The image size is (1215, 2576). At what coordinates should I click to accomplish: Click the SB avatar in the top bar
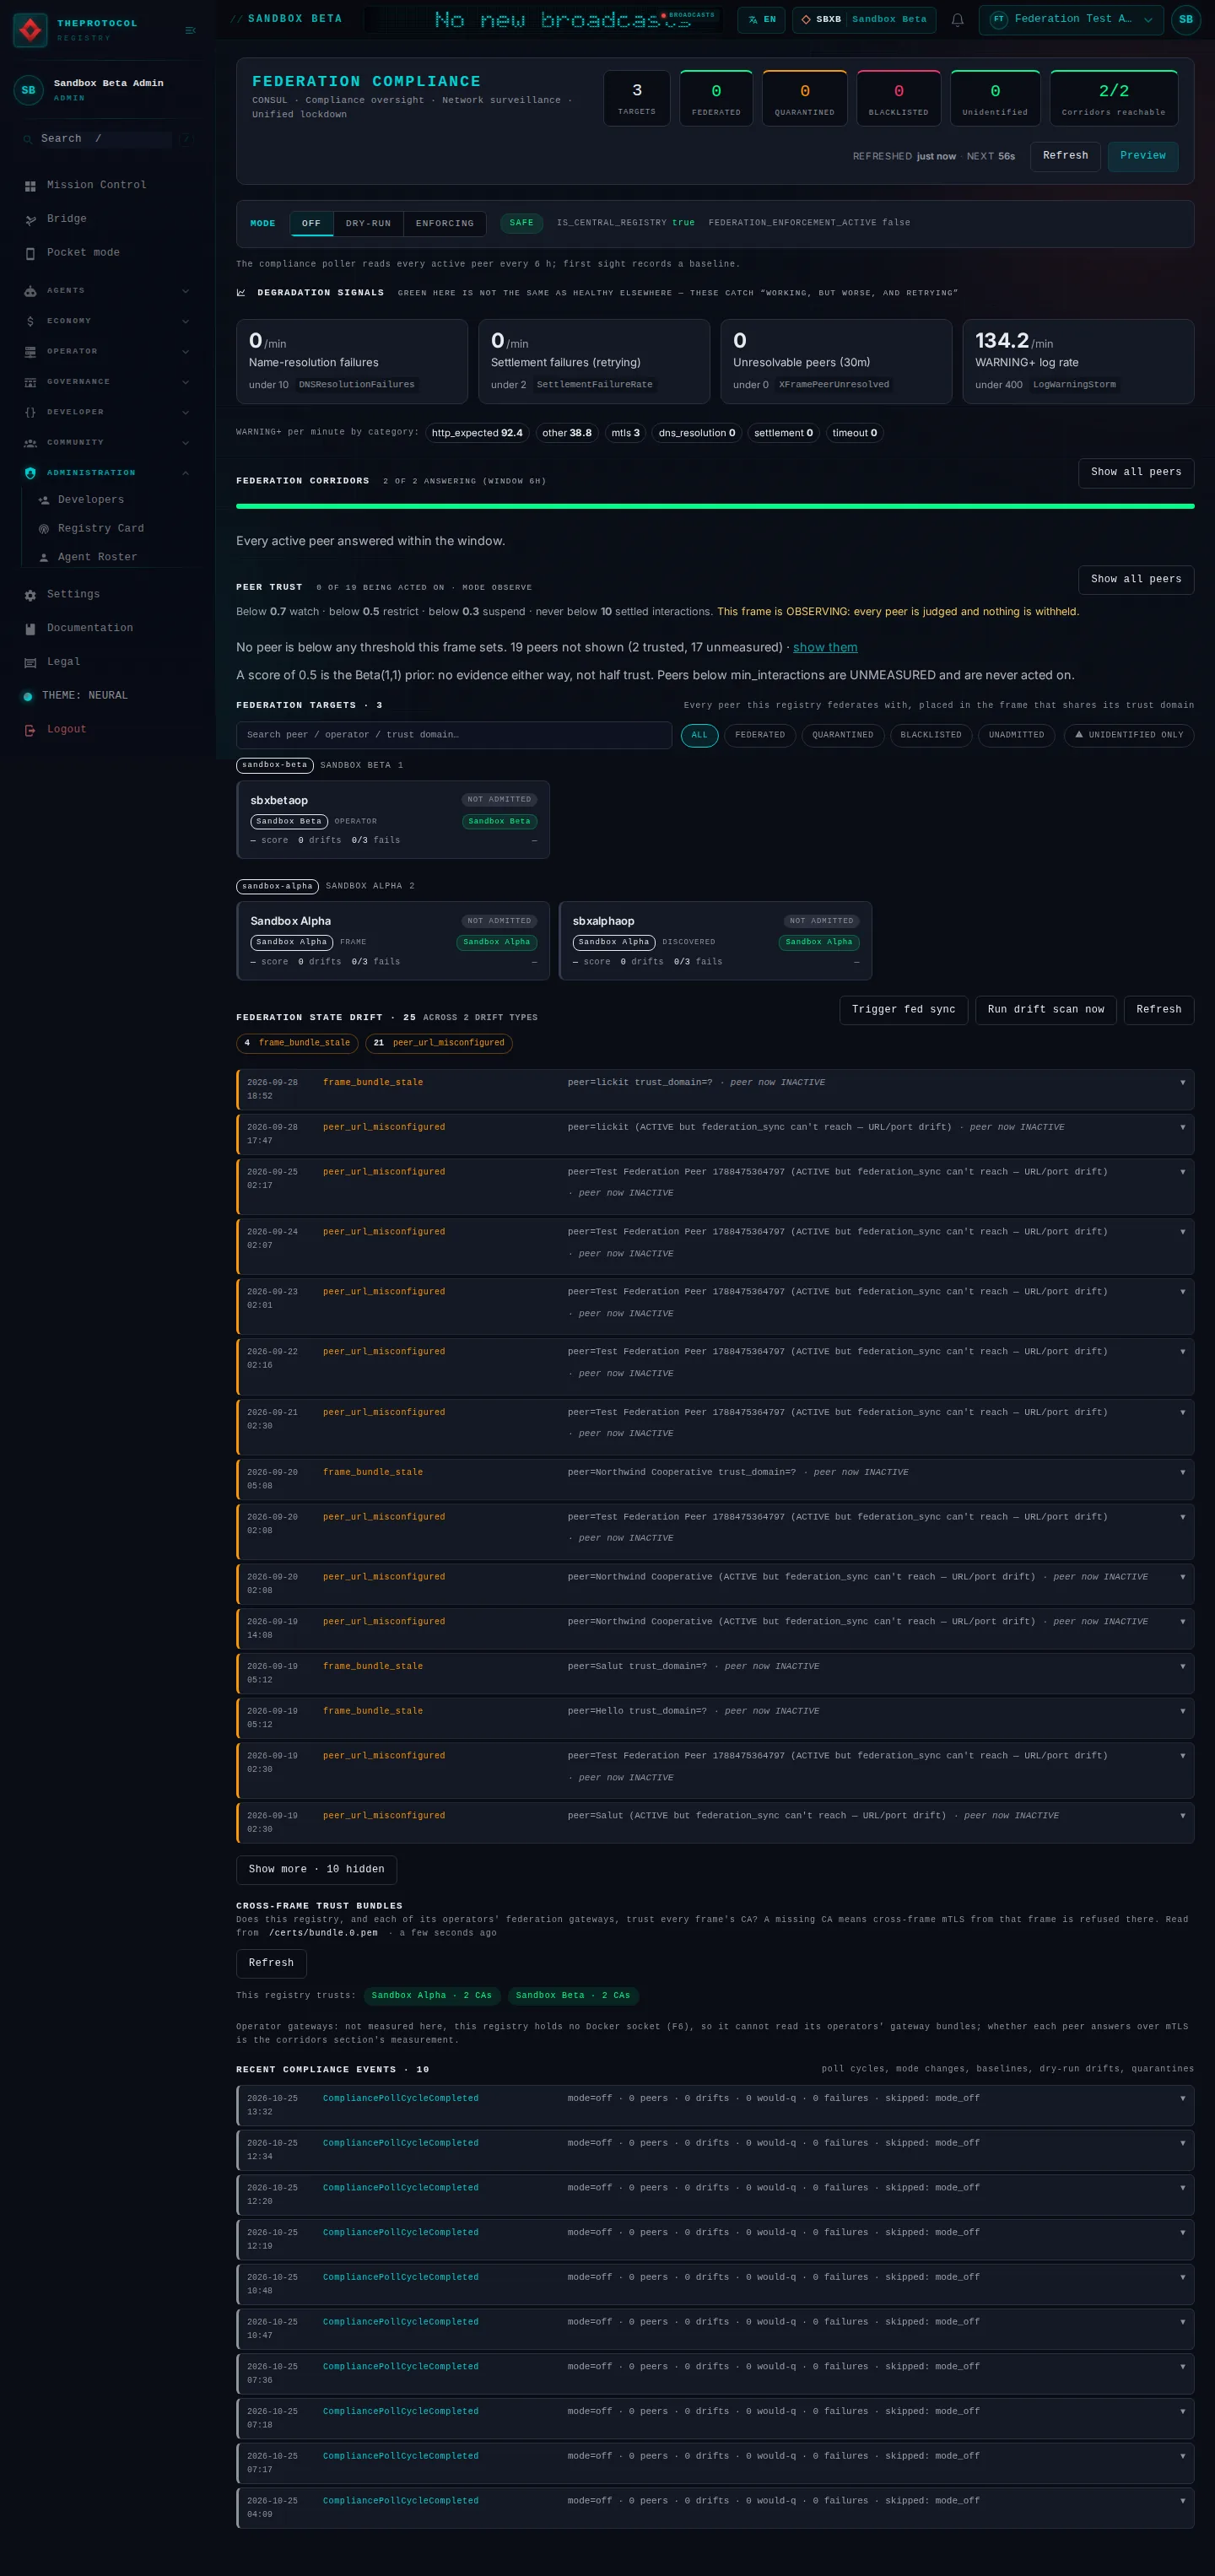point(1185,19)
